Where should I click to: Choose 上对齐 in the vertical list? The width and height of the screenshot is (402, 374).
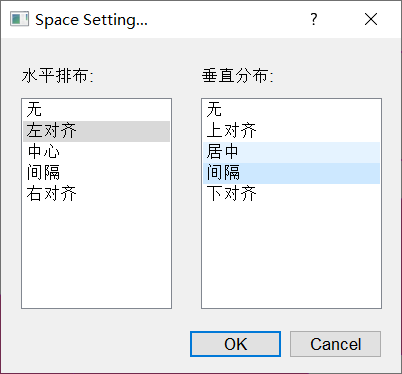291,131
